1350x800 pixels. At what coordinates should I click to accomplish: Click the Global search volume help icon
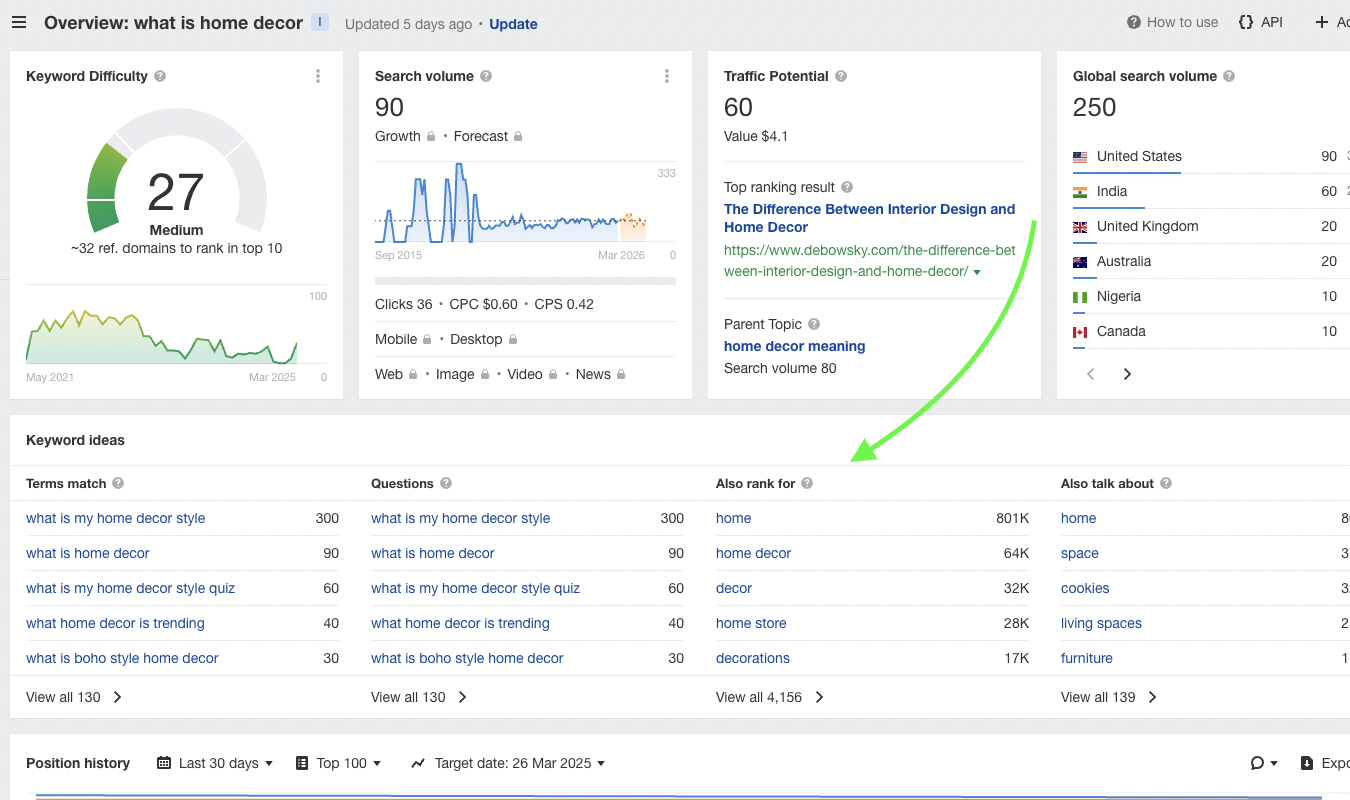click(1229, 76)
